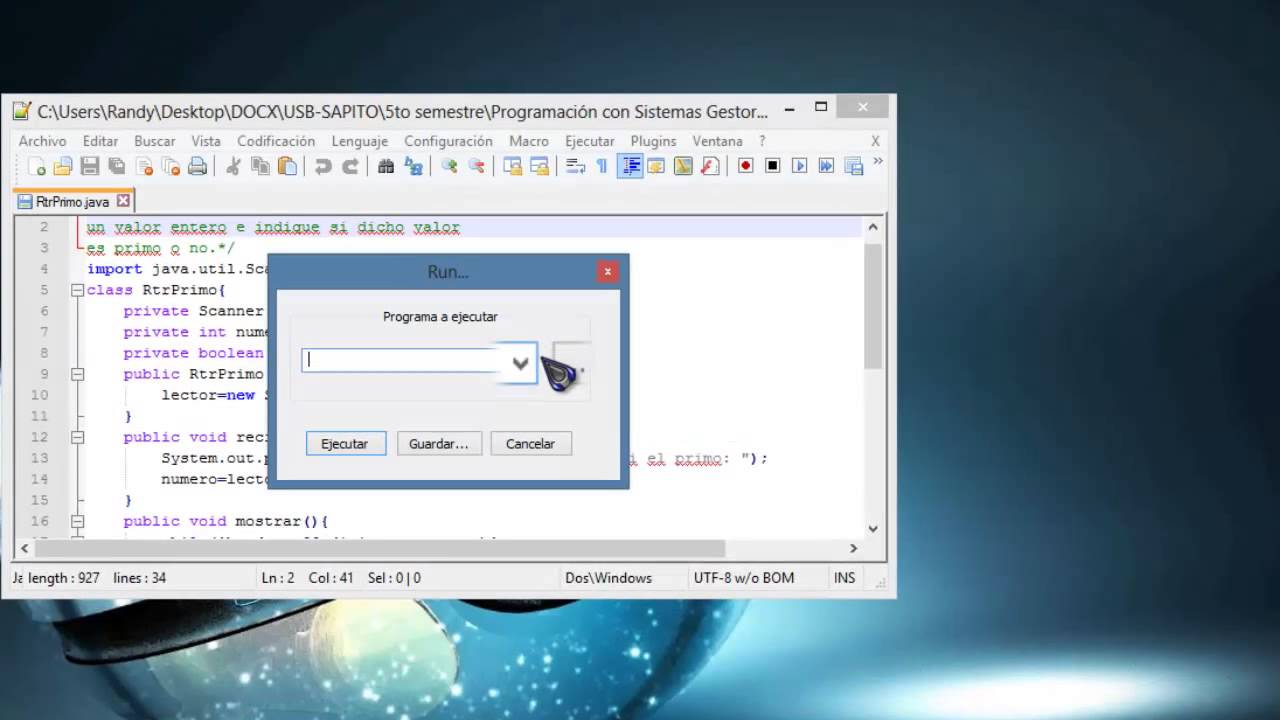This screenshot has height=720, width=1280.
Task: Toggle the Word Wrap toolbar icon
Action: tap(575, 166)
